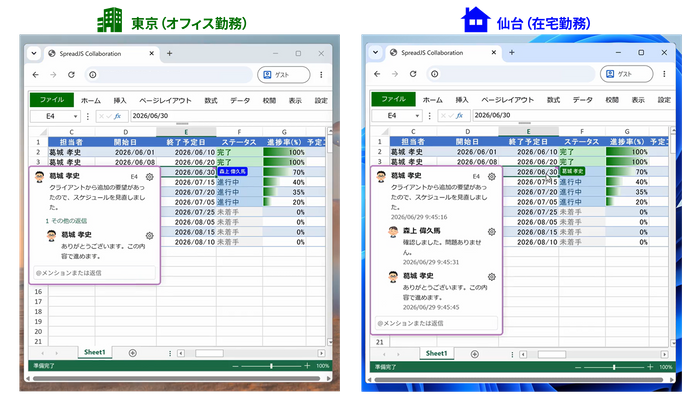Viewport: 700px width, 394px height.
Task: Click the ゲスト profile button in Tokyo window
Action: [x=283, y=75]
